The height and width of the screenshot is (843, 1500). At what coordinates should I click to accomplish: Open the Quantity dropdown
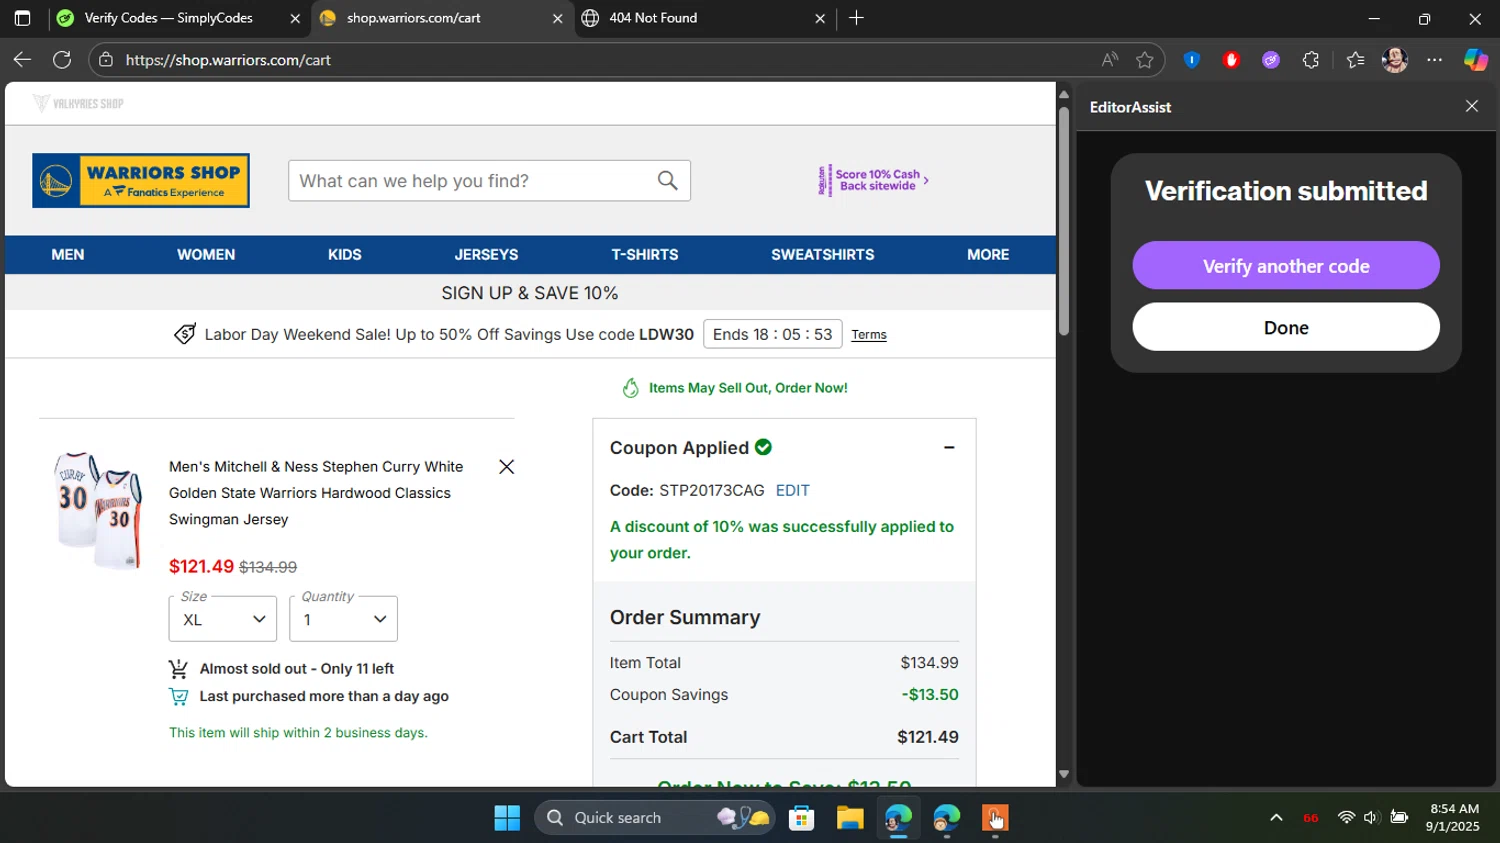coord(343,619)
